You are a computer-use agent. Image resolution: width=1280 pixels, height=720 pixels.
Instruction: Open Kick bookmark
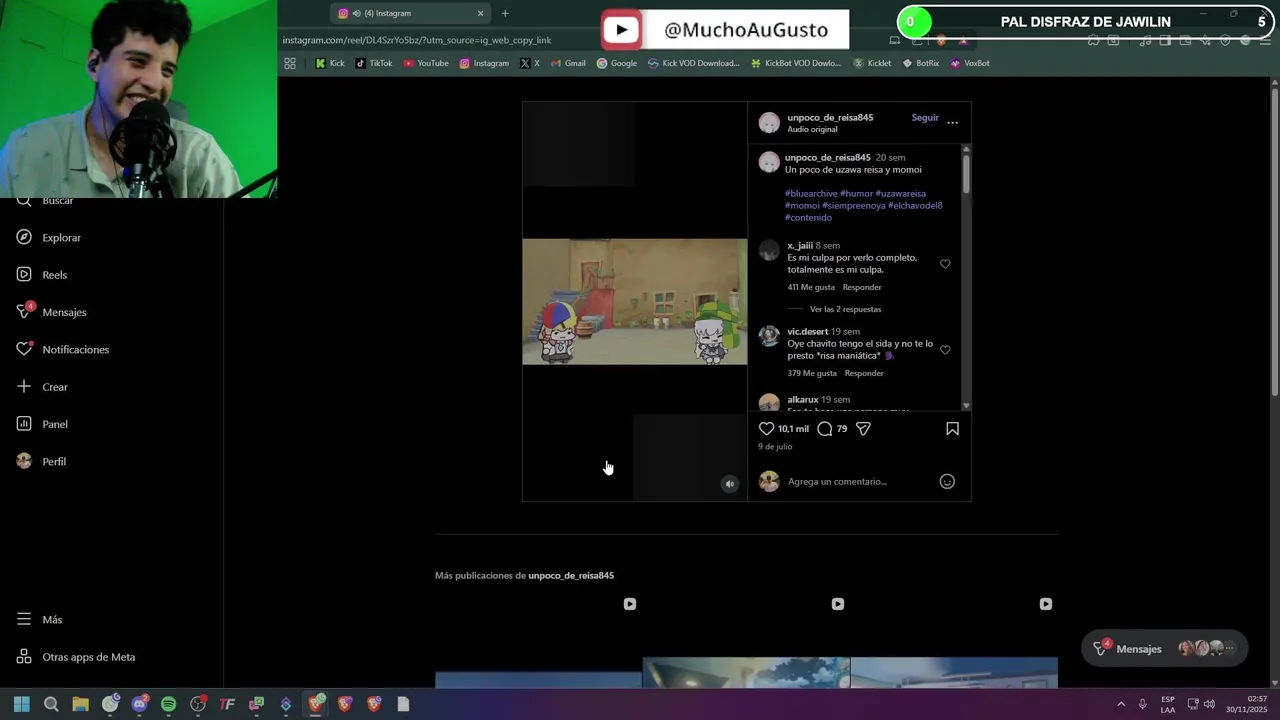[x=330, y=63]
